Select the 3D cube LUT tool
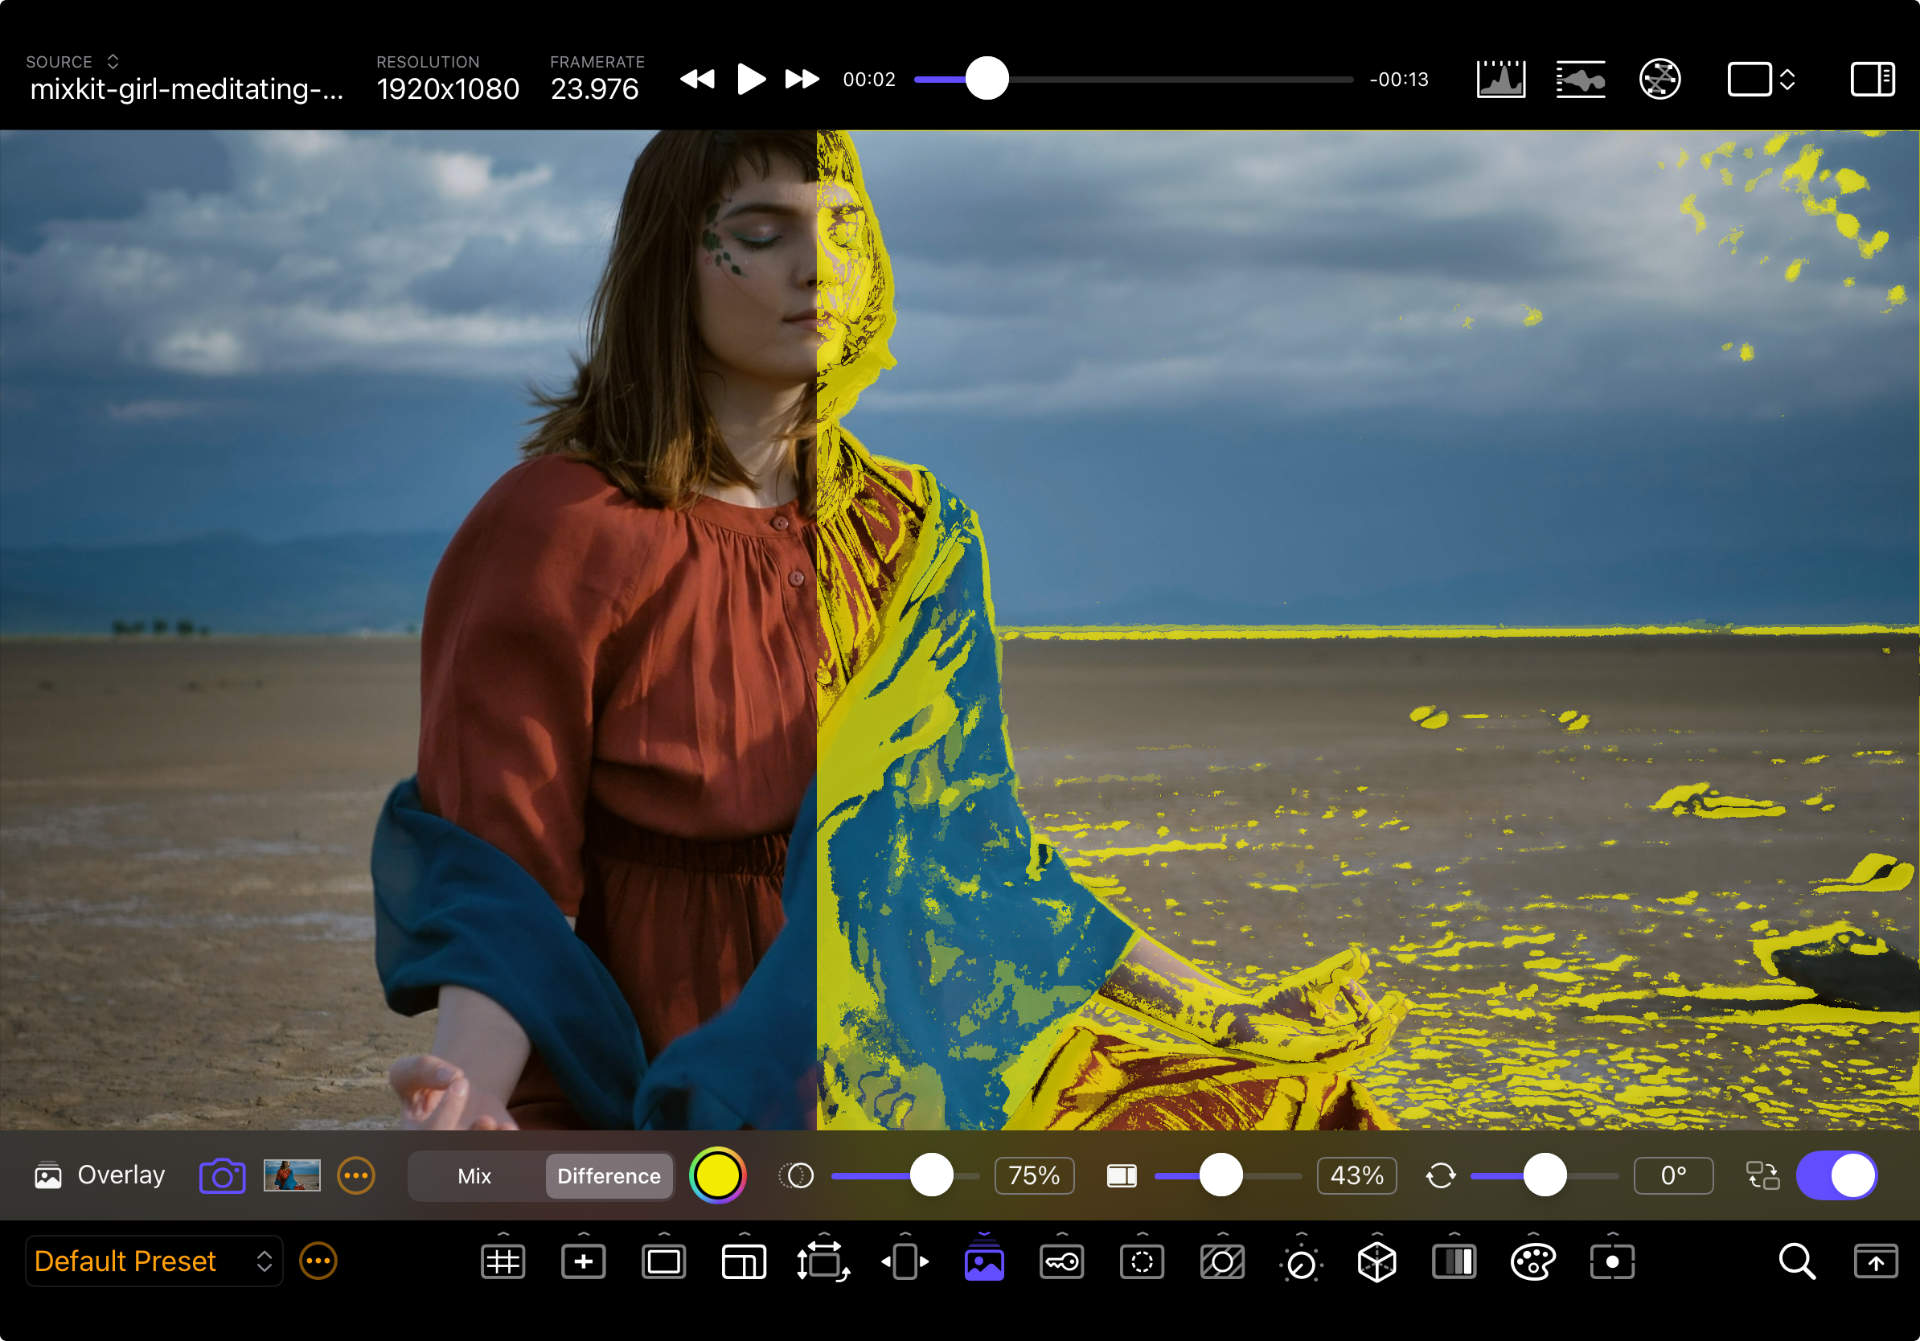The width and height of the screenshot is (1920, 1341). point(1377,1262)
